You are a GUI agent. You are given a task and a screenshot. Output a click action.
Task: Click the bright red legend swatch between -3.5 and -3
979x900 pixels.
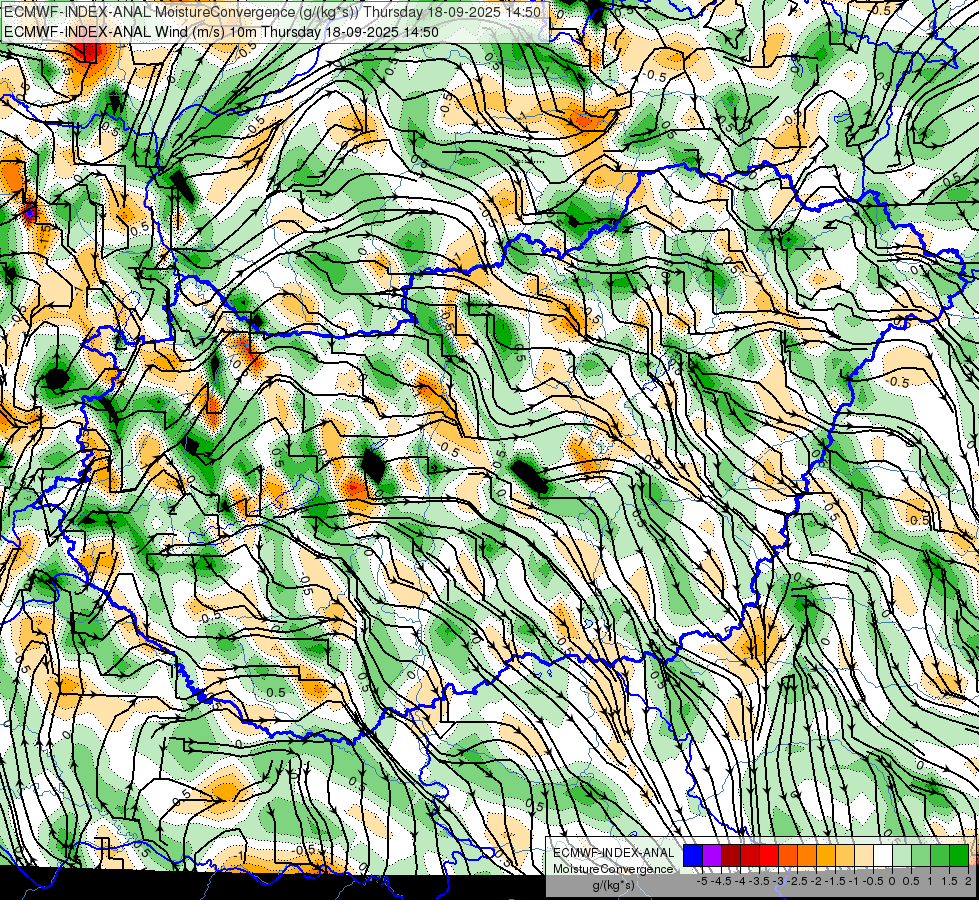(x=769, y=856)
